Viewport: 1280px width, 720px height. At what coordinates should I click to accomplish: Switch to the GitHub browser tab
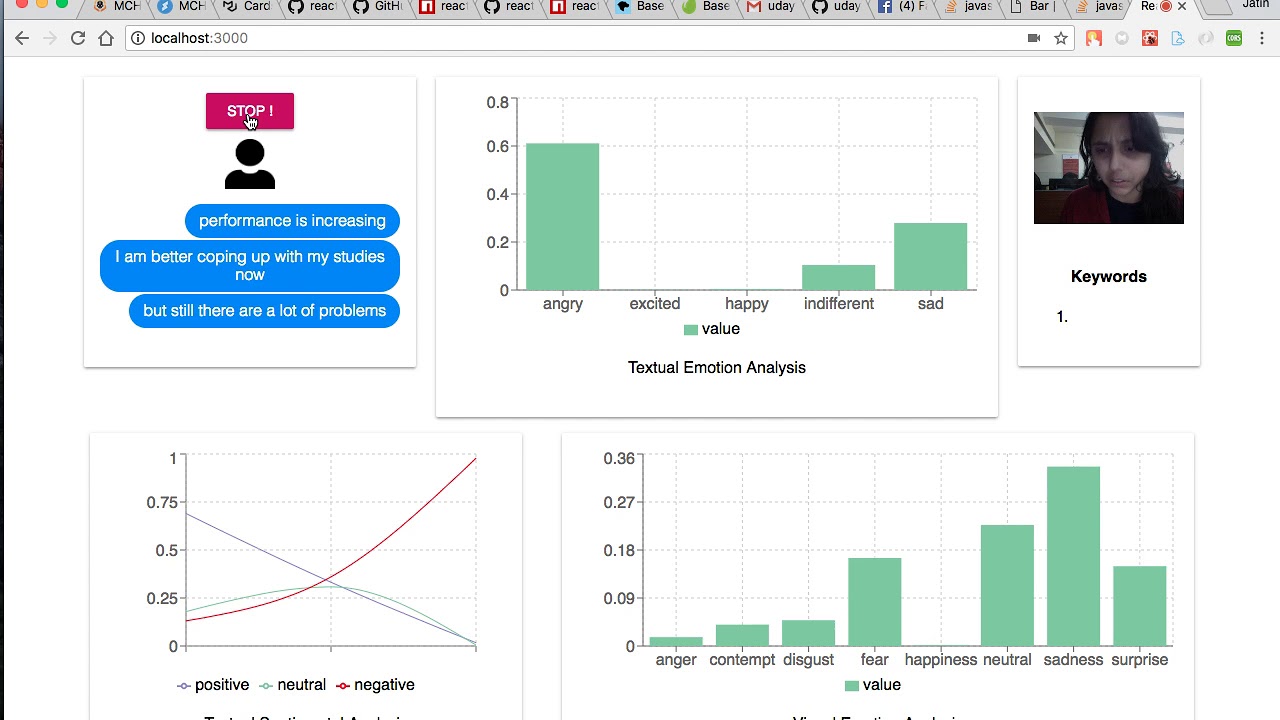click(x=377, y=7)
